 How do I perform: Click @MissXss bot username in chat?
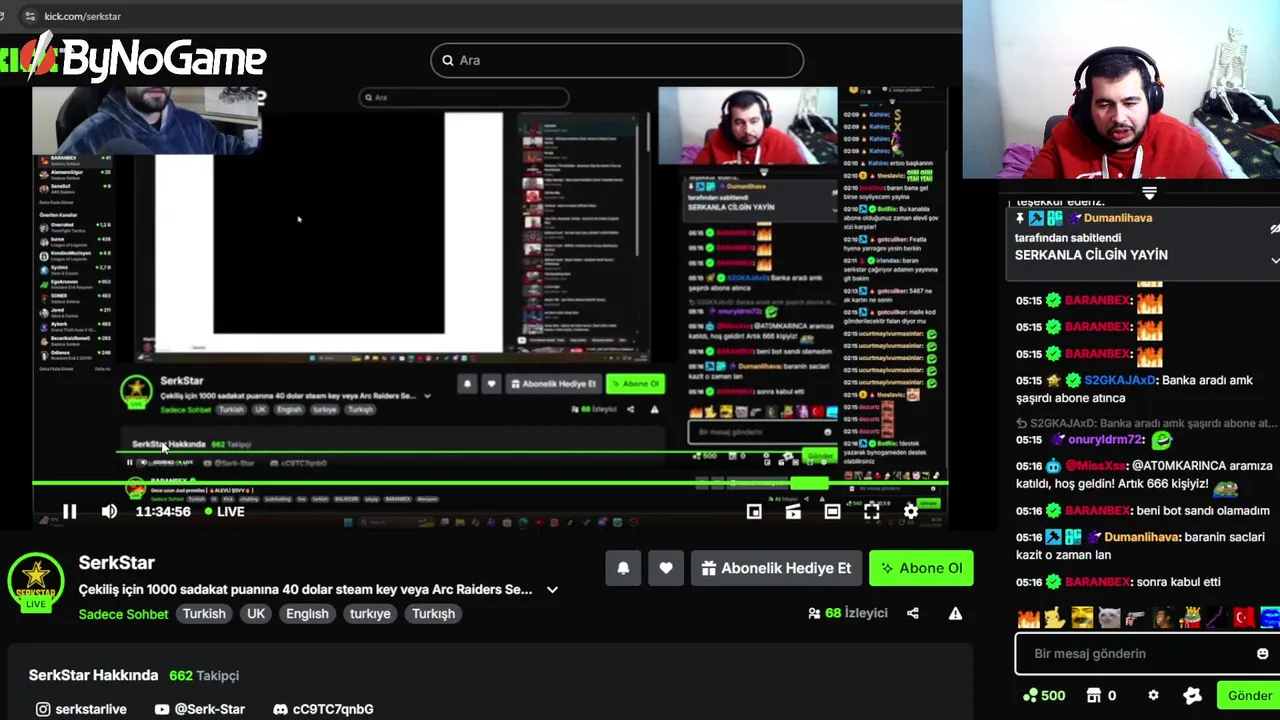coord(1095,466)
